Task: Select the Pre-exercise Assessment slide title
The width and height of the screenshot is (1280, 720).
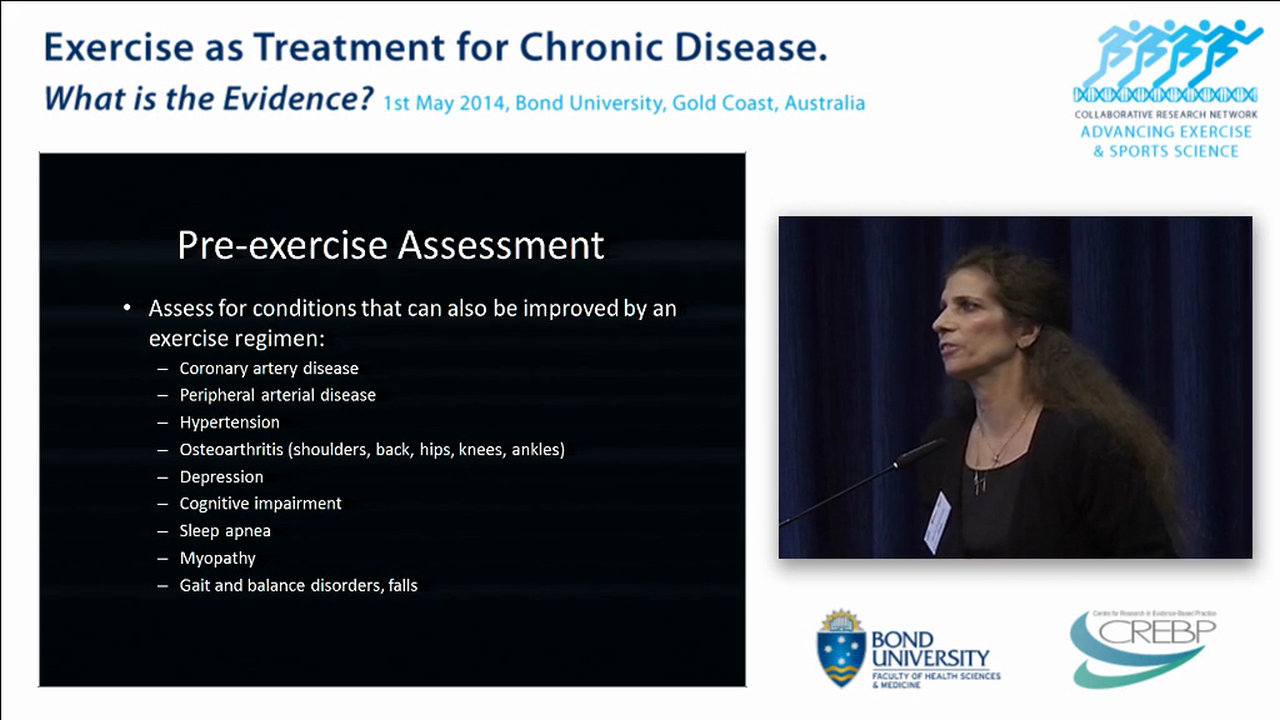Action: click(x=390, y=245)
